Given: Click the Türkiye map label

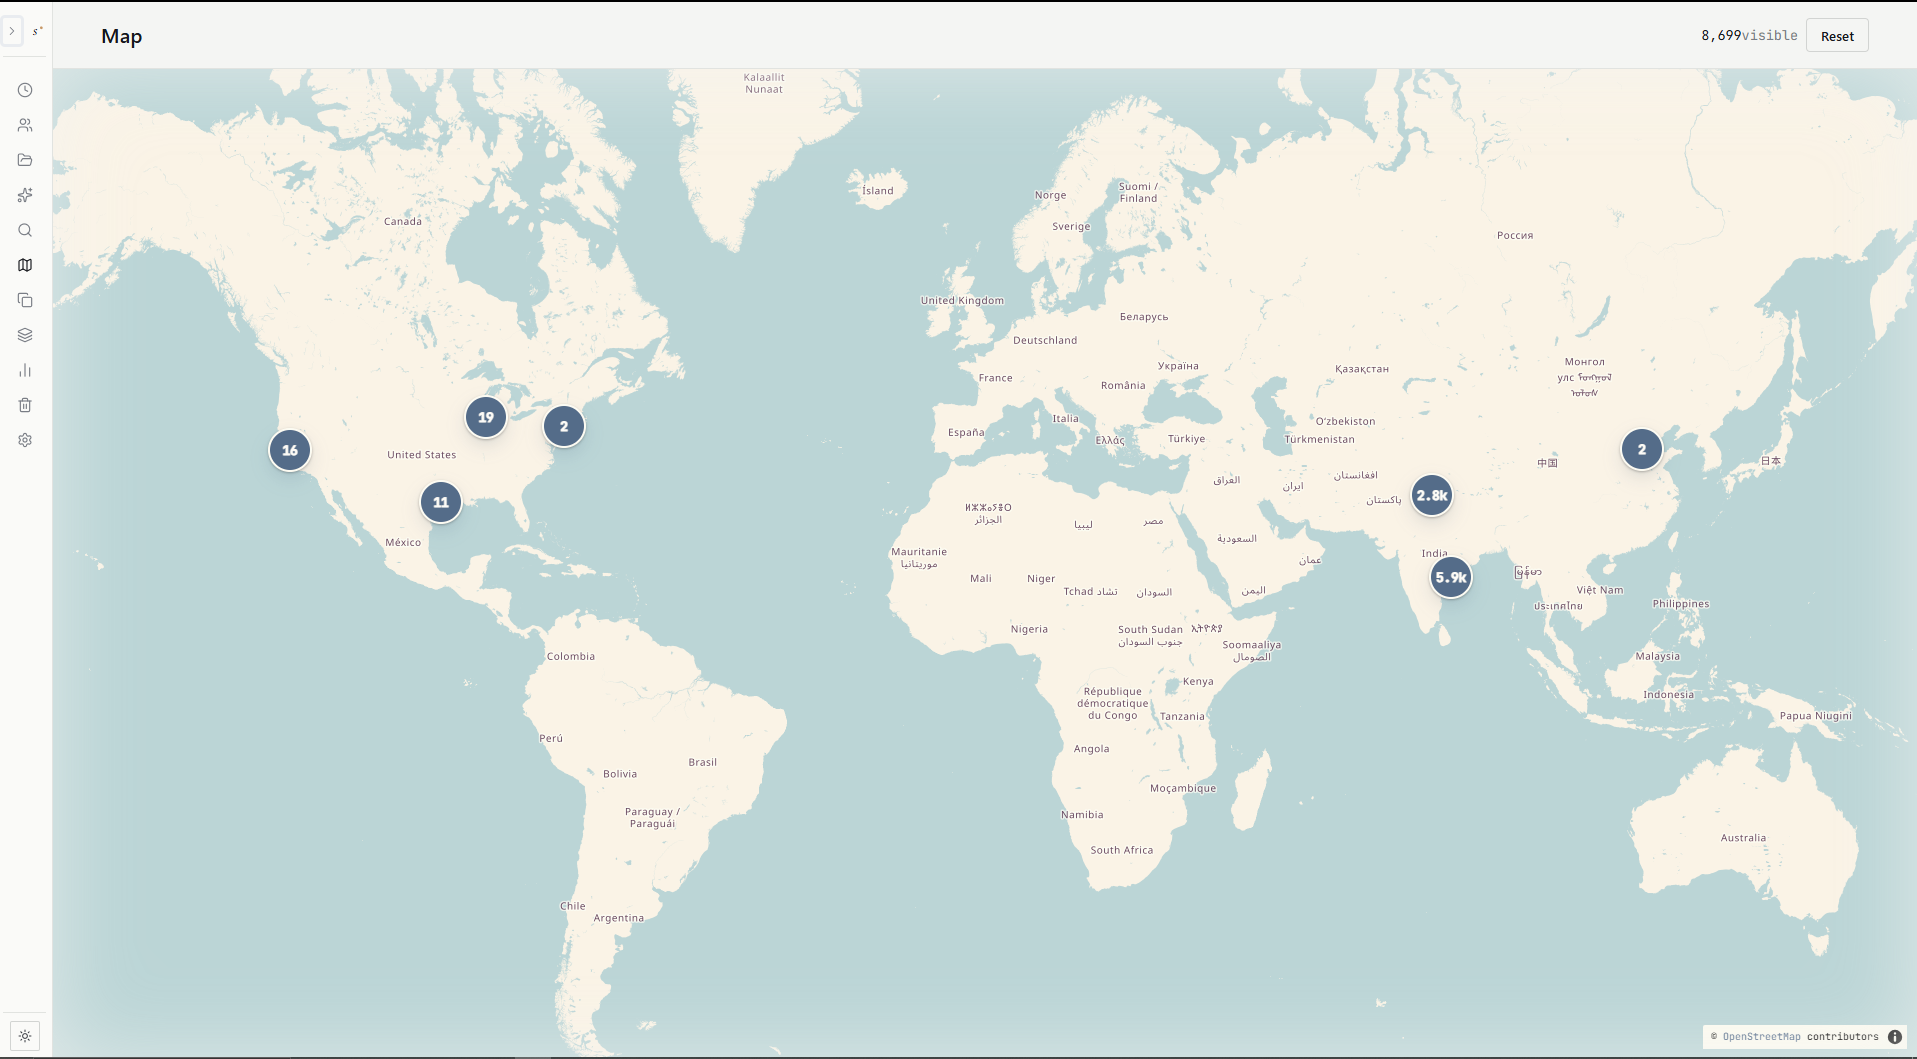Looking at the screenshot, I should (1187, 439).
